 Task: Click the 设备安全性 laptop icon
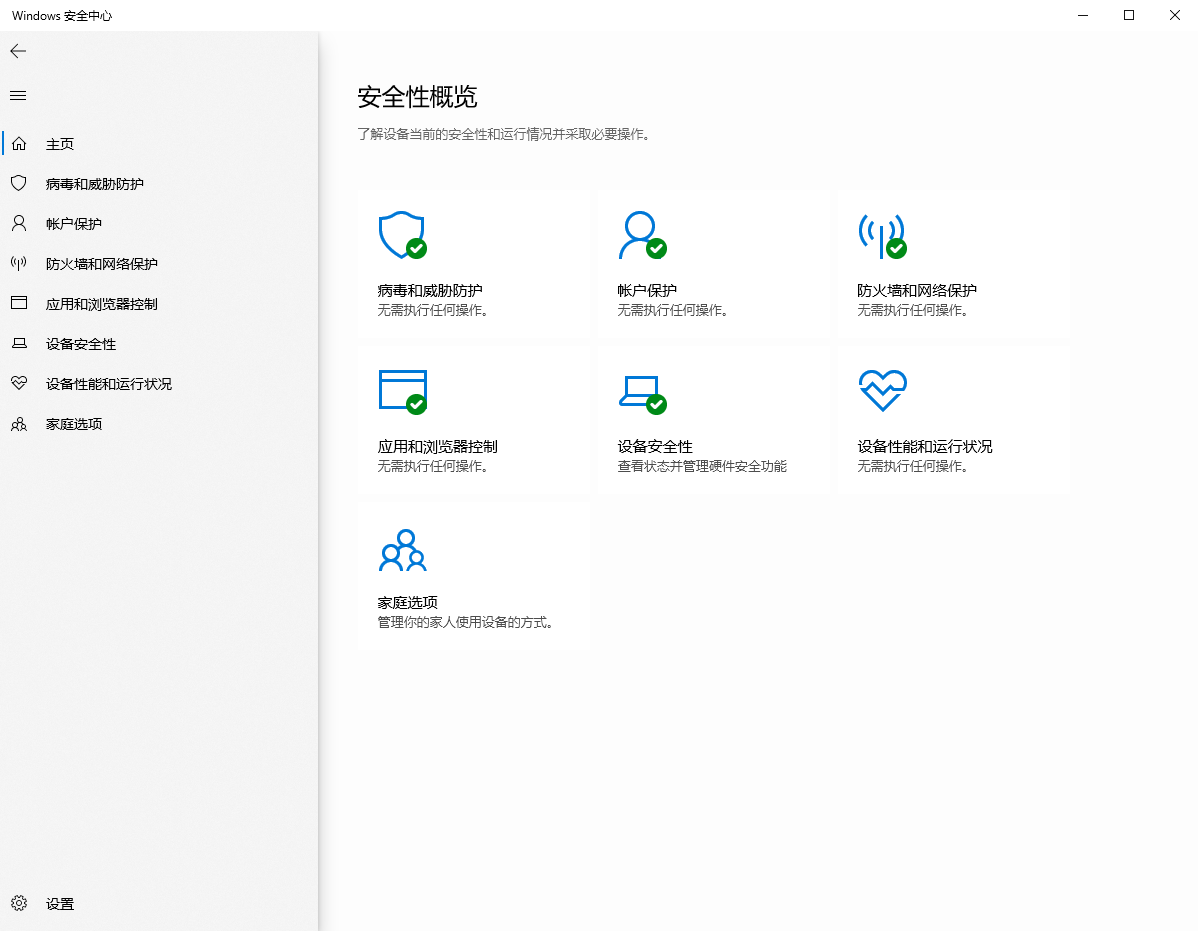click(642, 391)
